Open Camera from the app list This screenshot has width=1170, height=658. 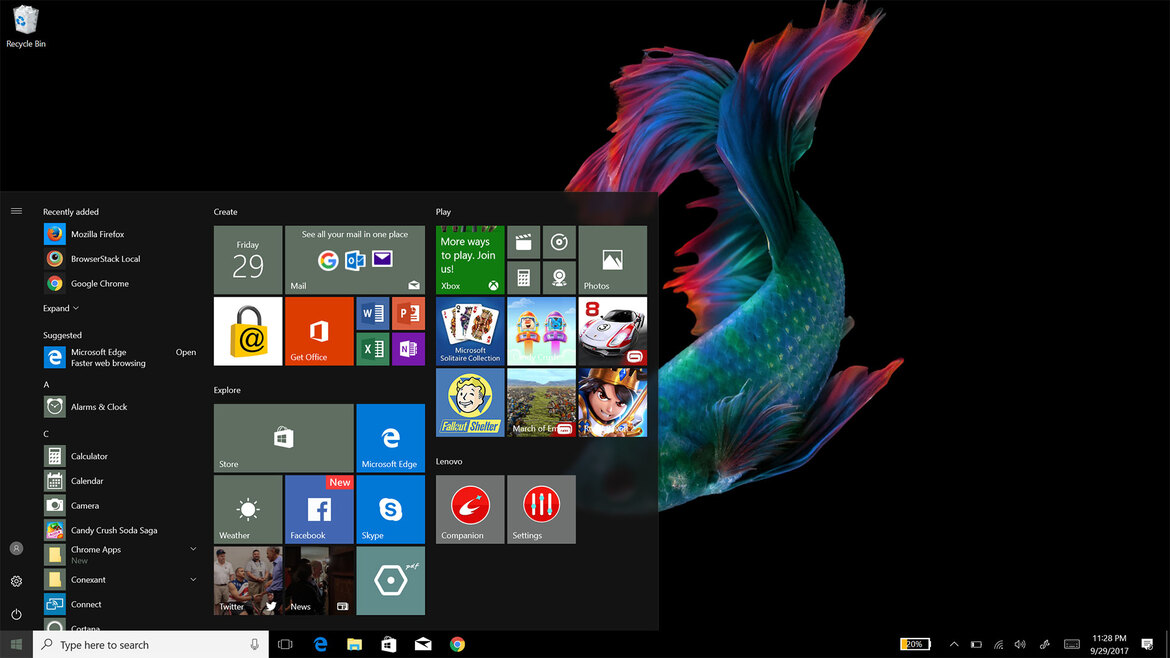click(119, 505)
